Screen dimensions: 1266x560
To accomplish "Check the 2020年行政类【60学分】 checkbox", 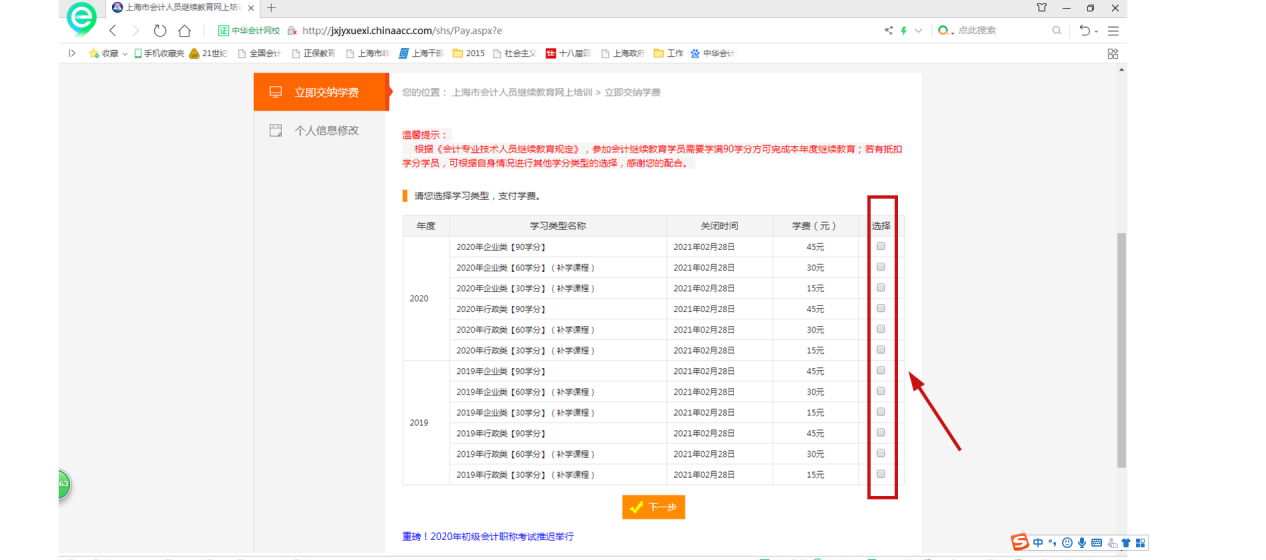I will coord(881,329).
